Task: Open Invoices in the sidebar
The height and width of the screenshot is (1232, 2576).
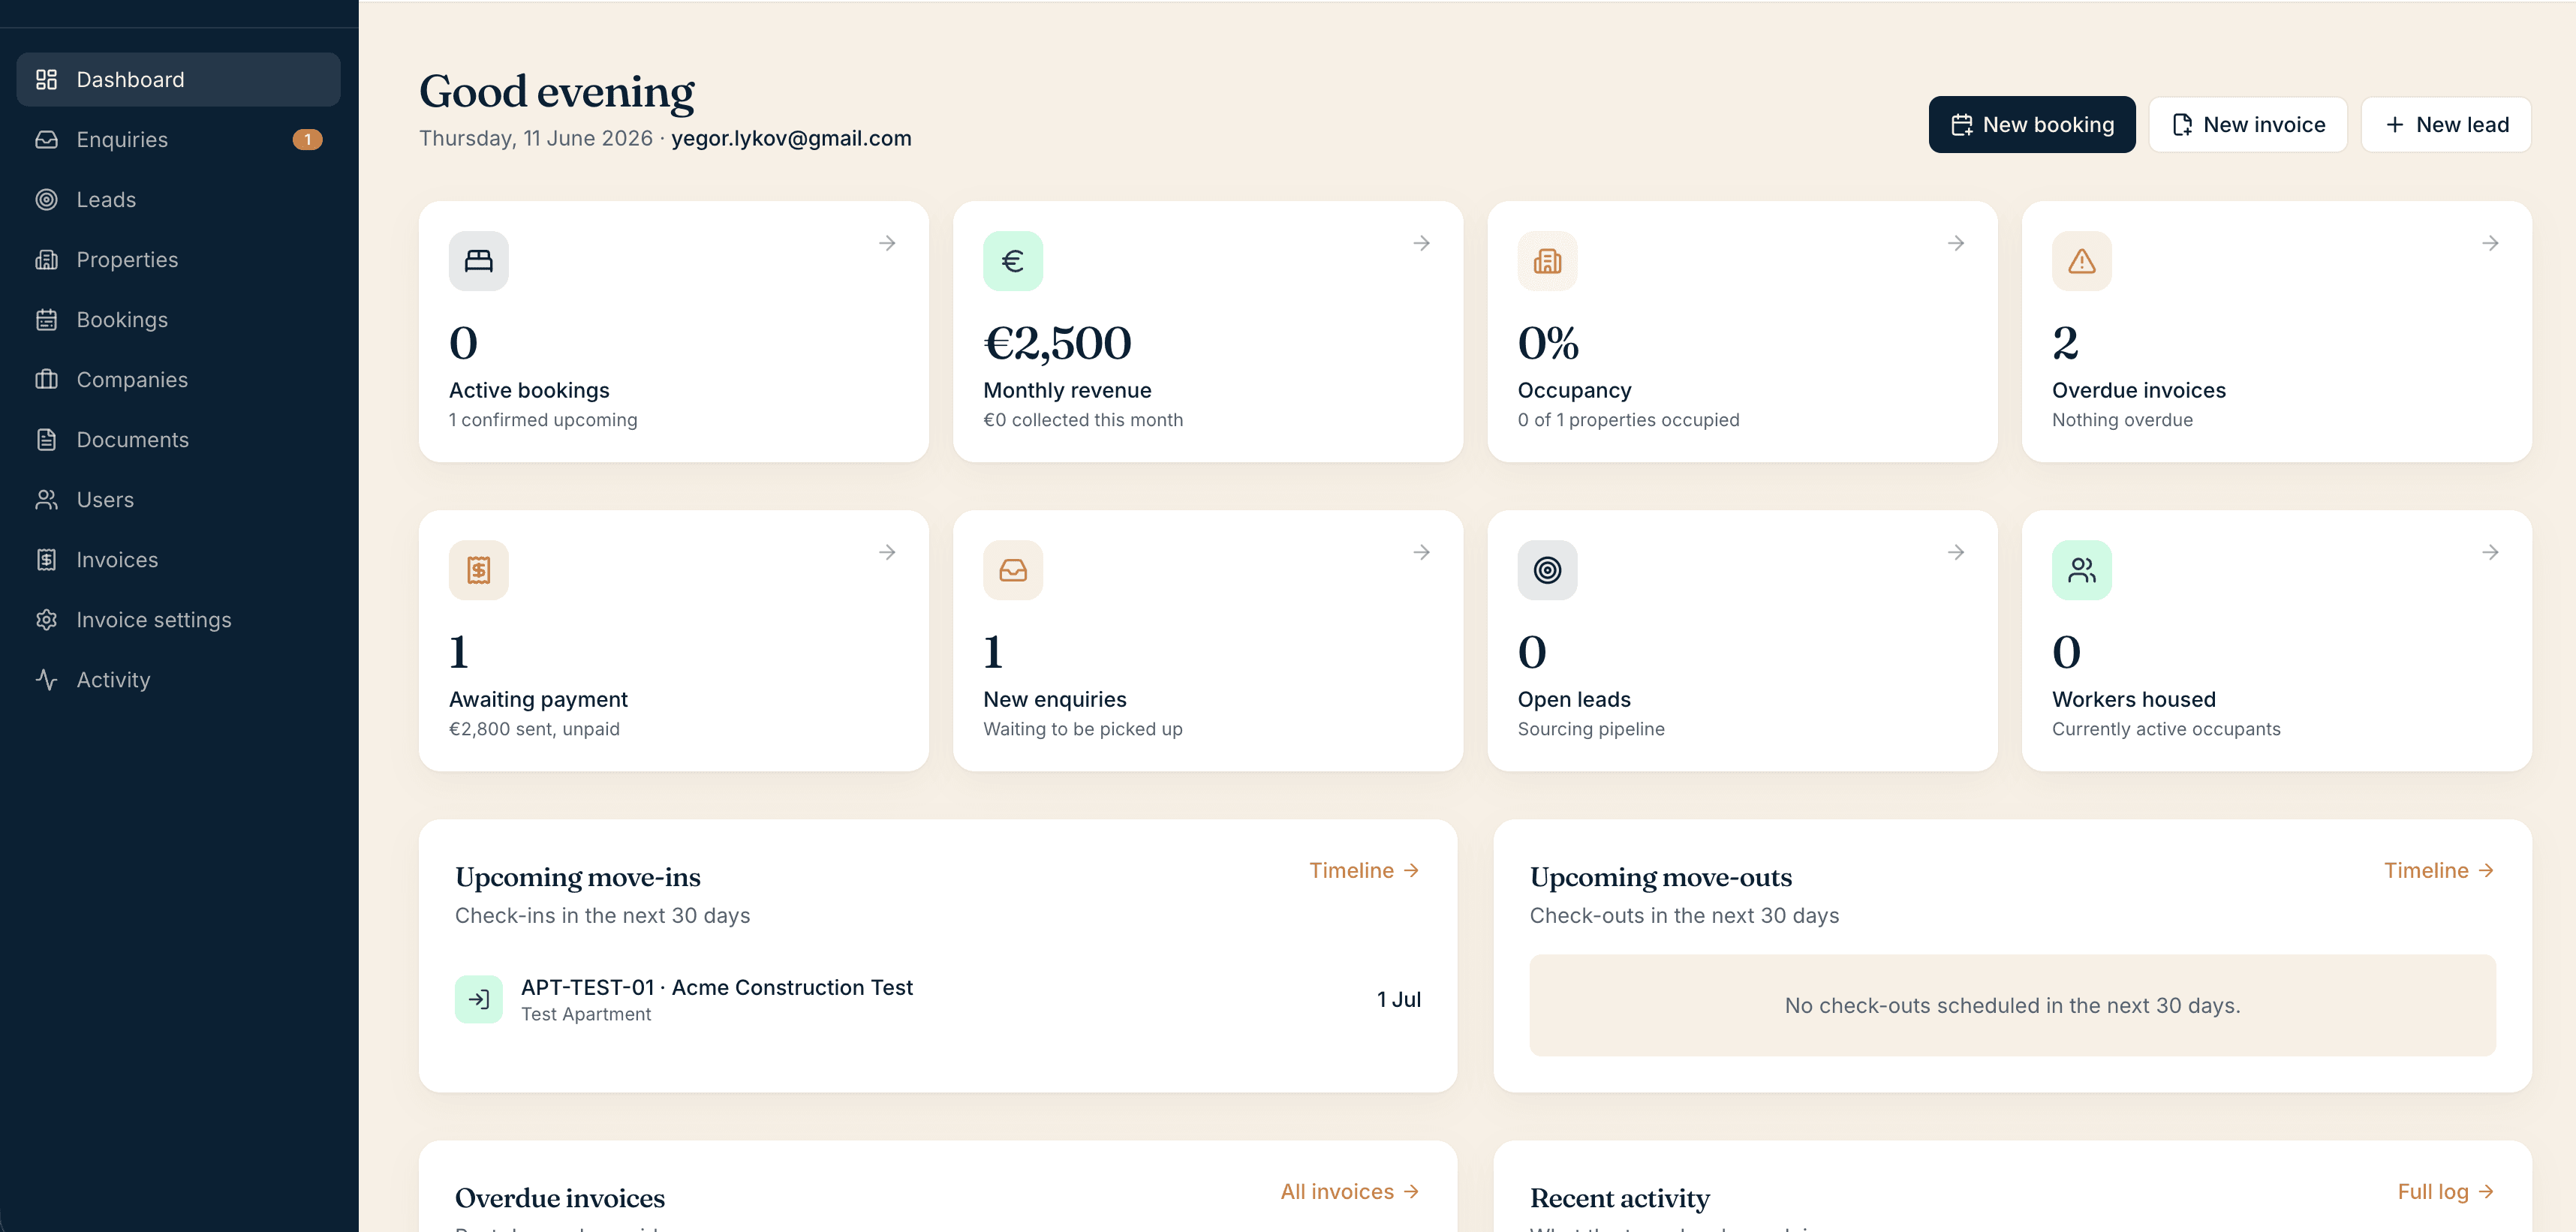Action: click(178, 560)
